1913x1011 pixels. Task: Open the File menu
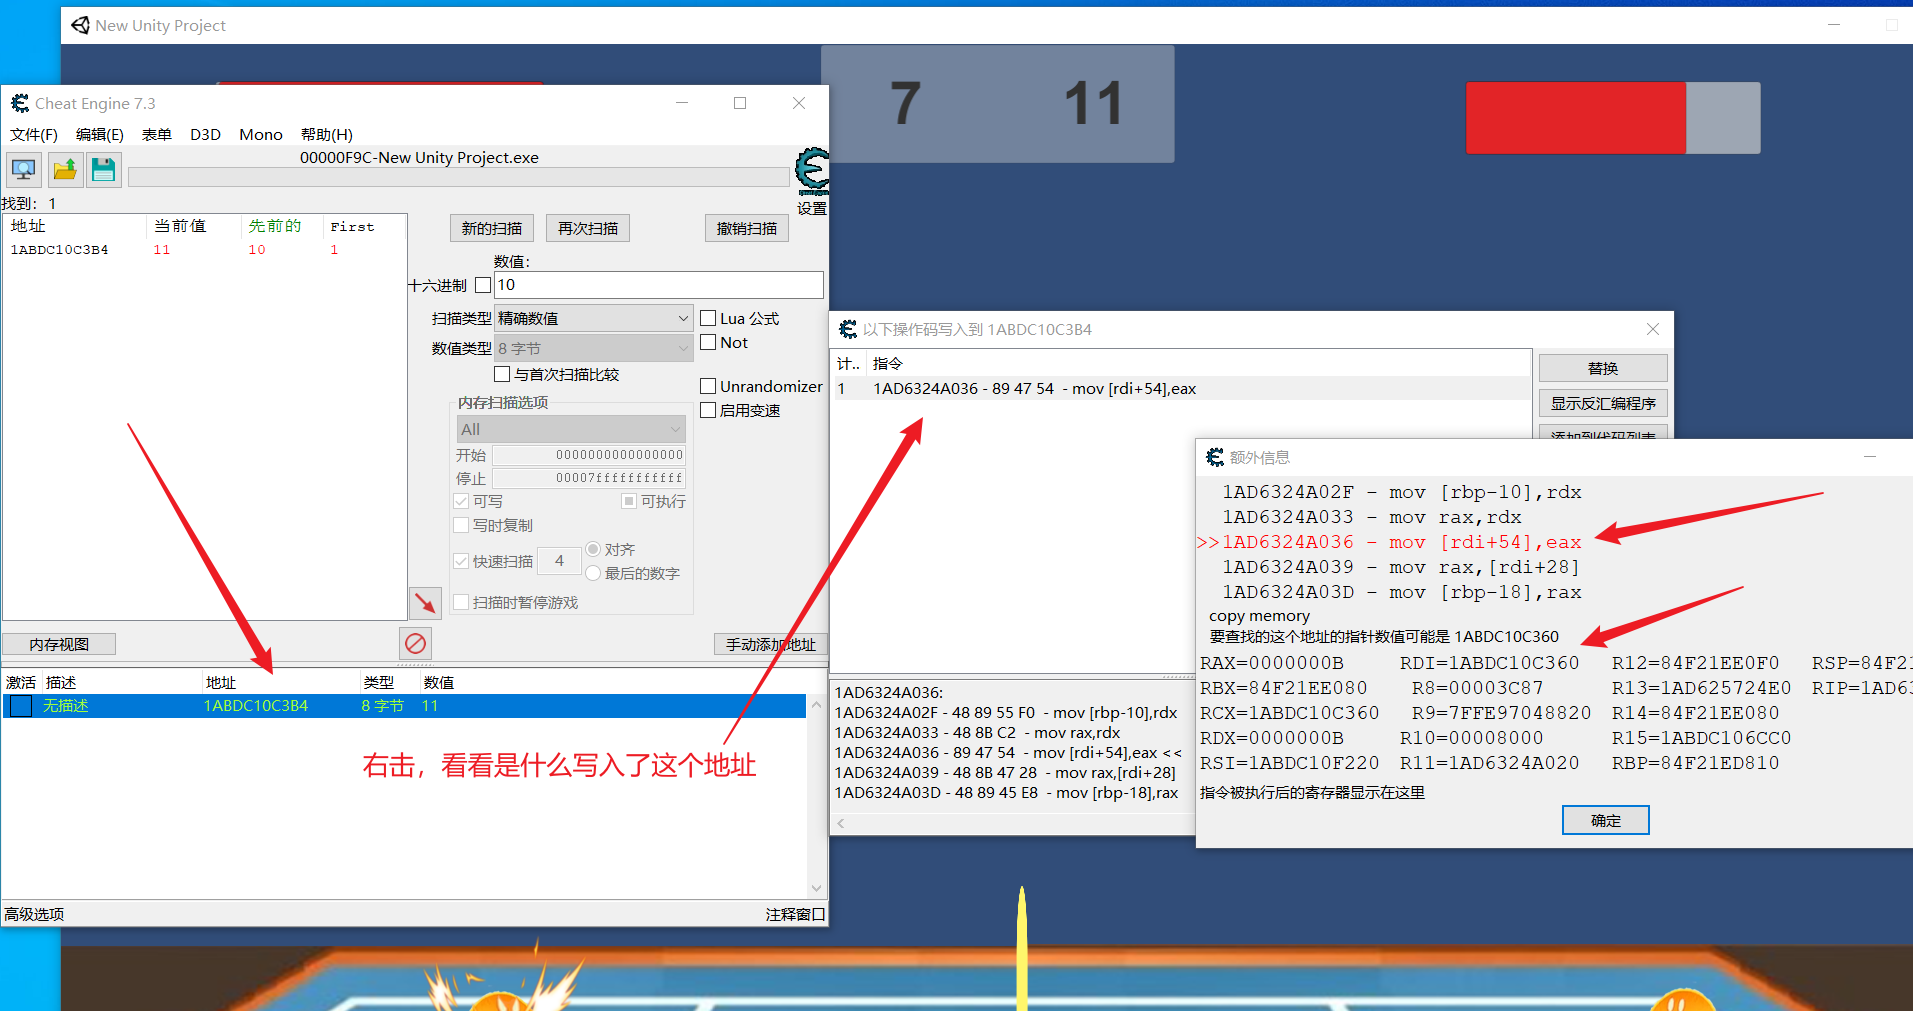click(x=34, y=134)
